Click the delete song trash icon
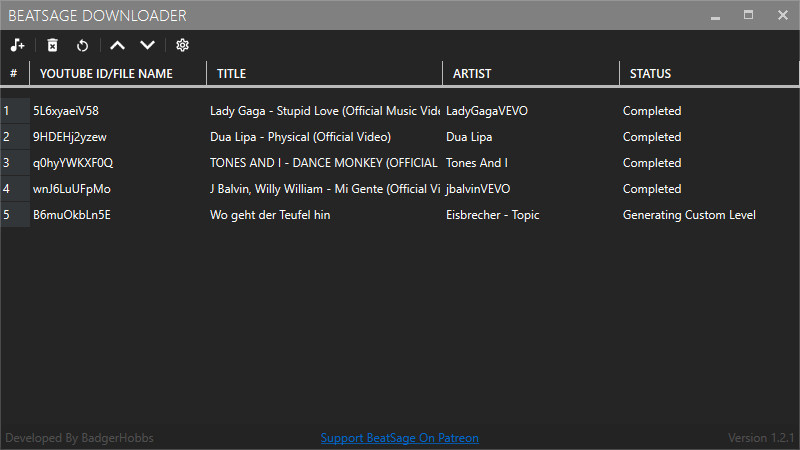 coord(53,45)
